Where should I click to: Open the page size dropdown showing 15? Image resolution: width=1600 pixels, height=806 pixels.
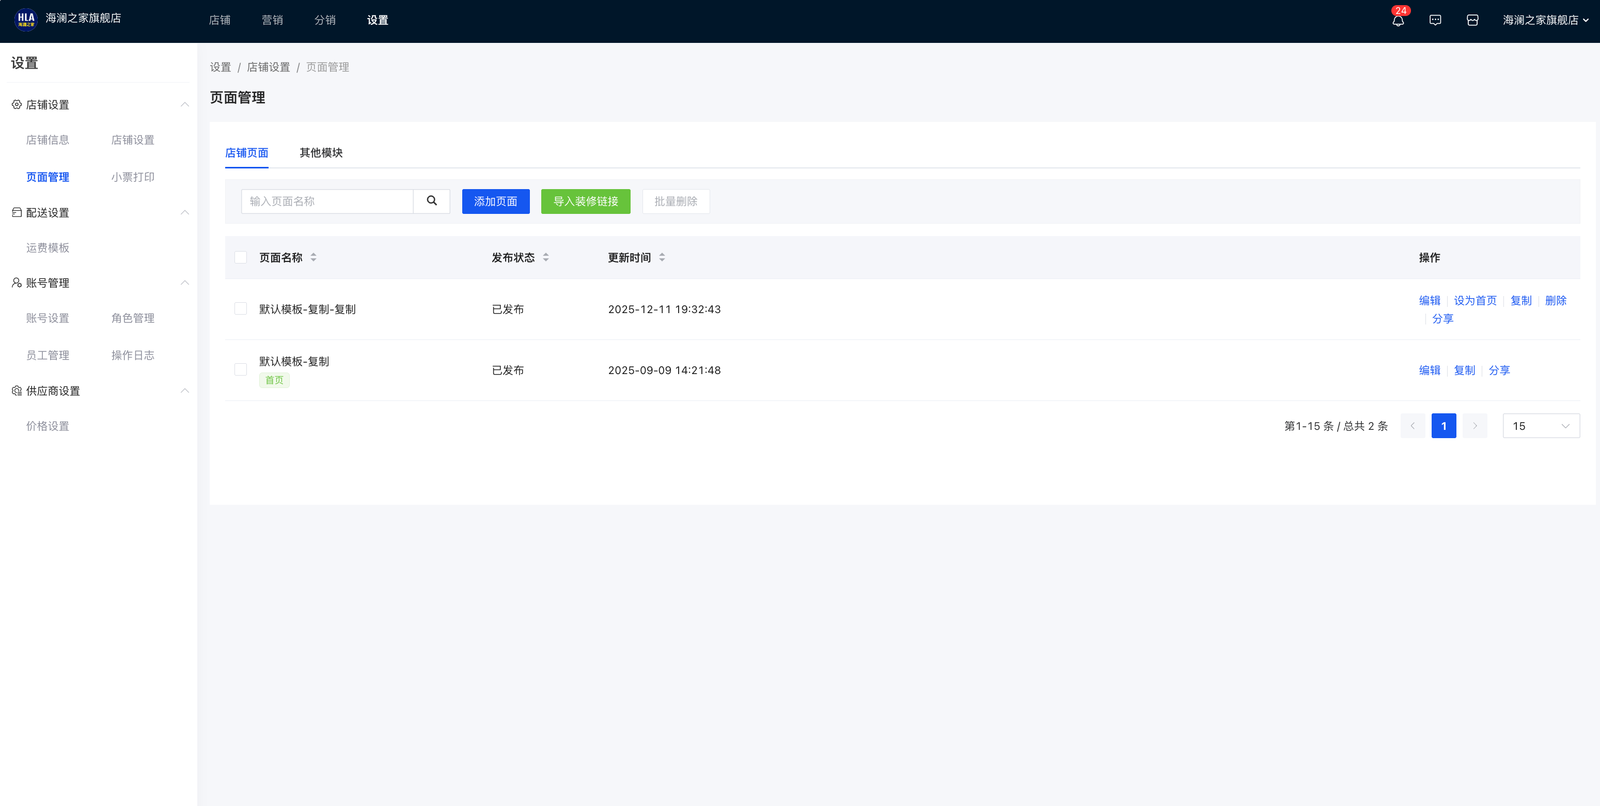pyautogui.click(x=1540, y=426)
